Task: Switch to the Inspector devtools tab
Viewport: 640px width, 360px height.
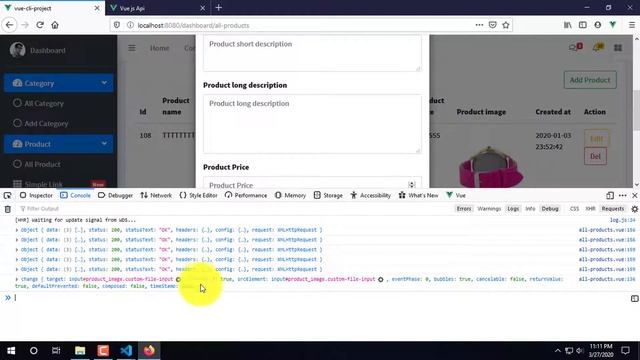Action: point(36,196)
